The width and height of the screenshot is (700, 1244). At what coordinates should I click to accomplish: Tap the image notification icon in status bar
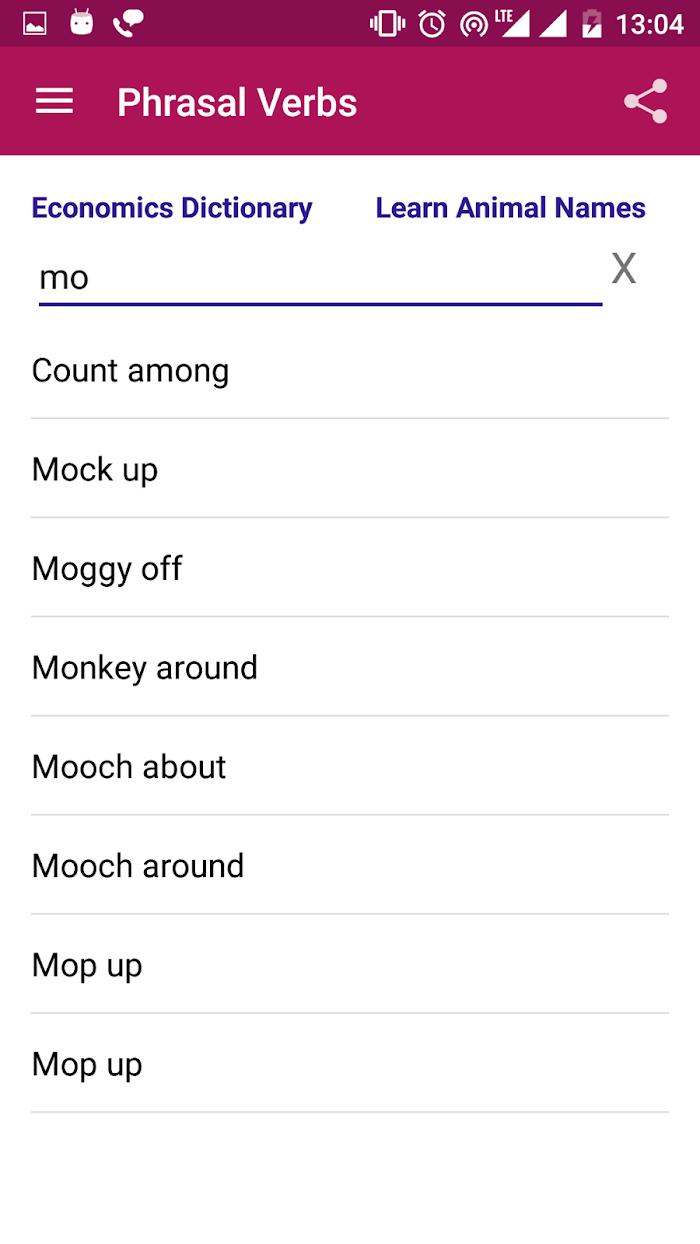35,23
